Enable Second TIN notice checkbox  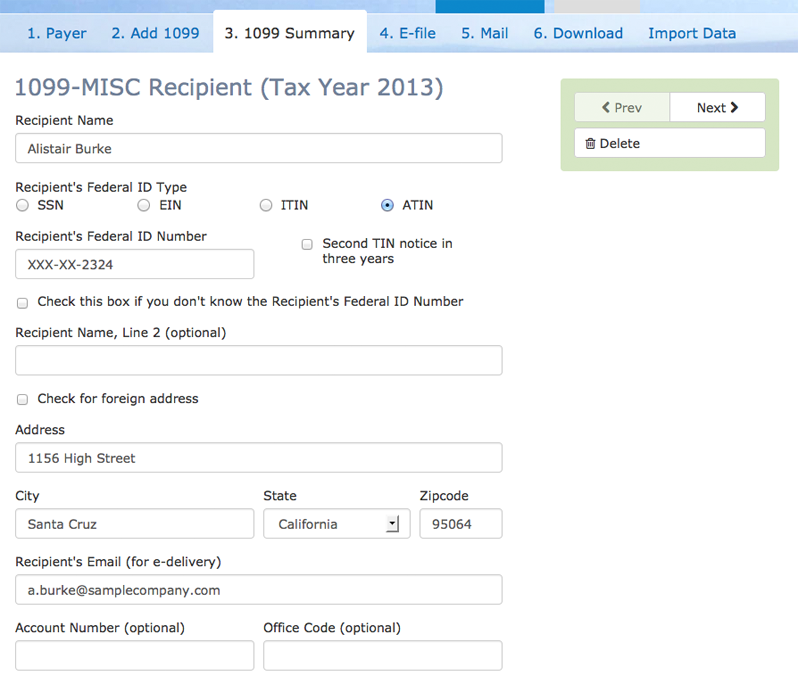point(307,244)
